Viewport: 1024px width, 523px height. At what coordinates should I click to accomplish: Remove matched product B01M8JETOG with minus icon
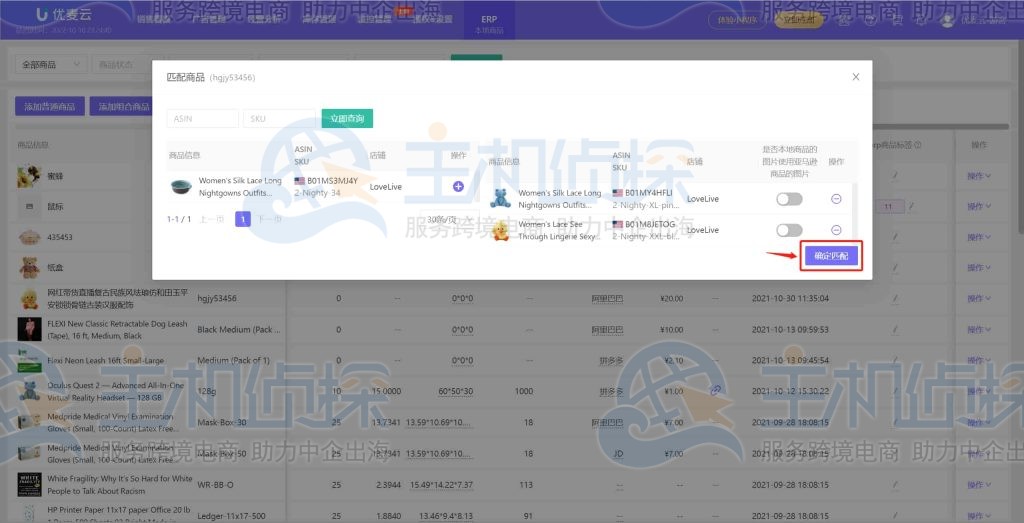click(836, 230)
